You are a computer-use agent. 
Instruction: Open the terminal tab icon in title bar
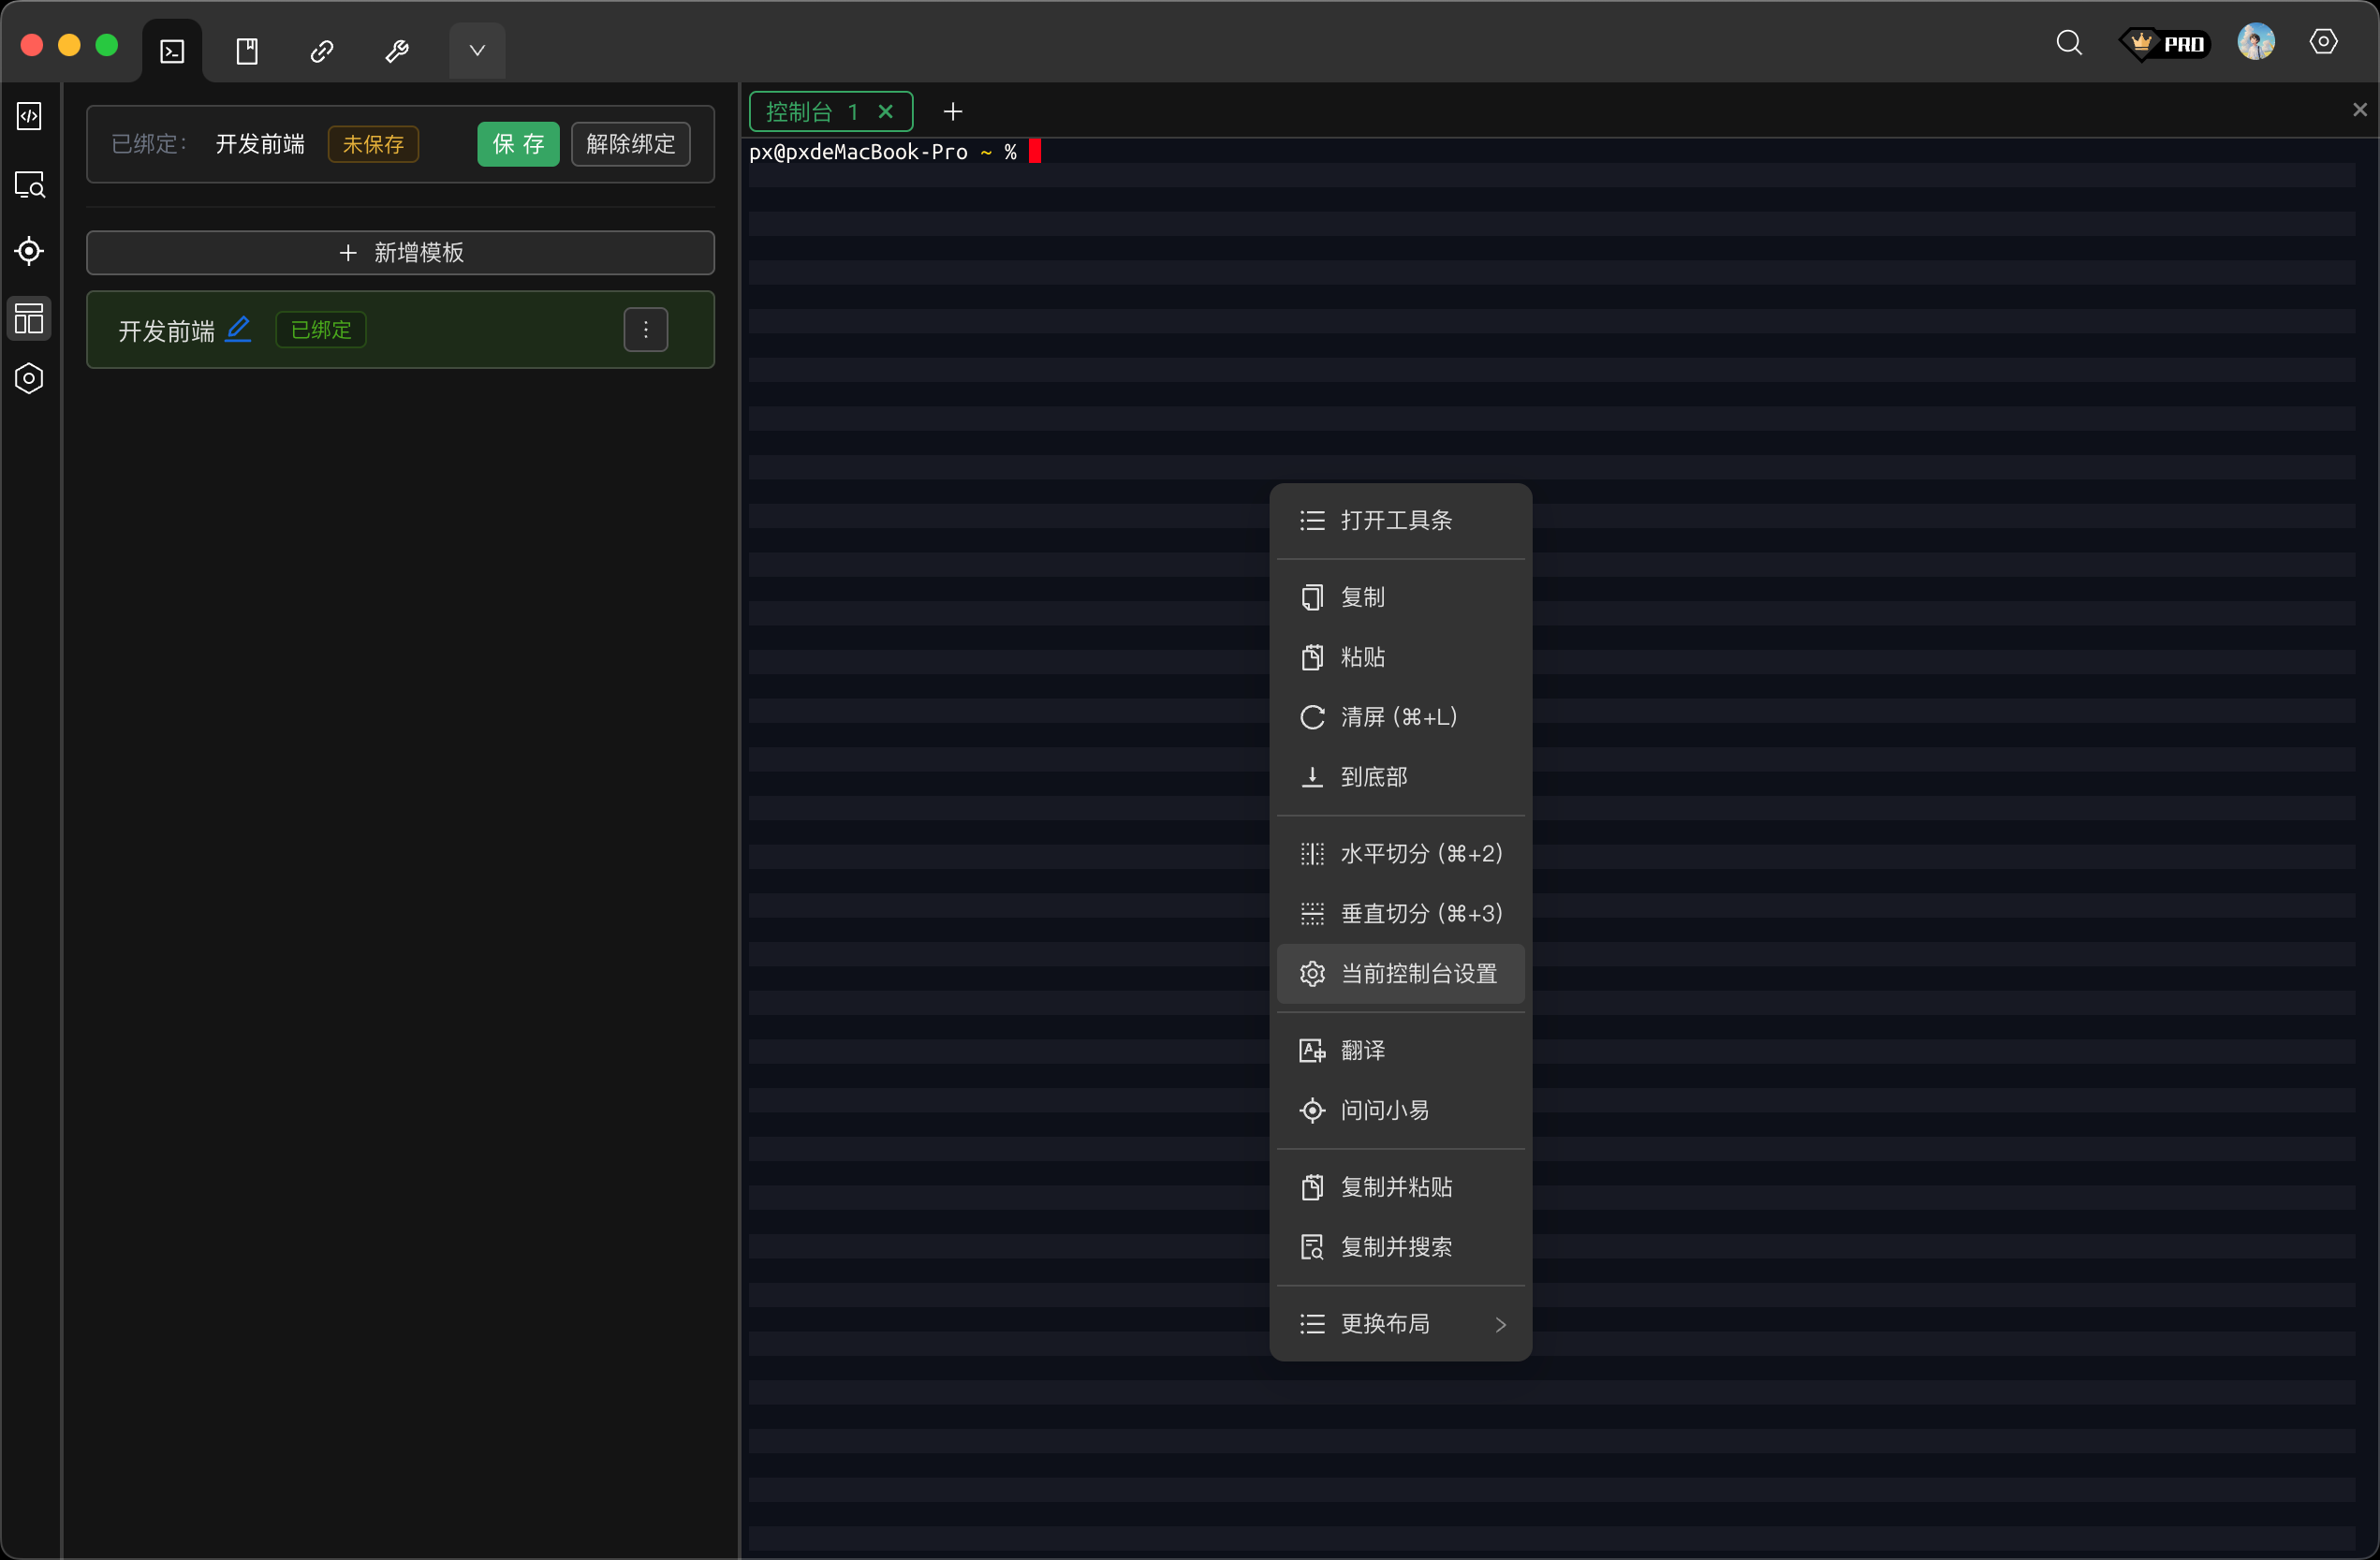click(x=172, y=51)
